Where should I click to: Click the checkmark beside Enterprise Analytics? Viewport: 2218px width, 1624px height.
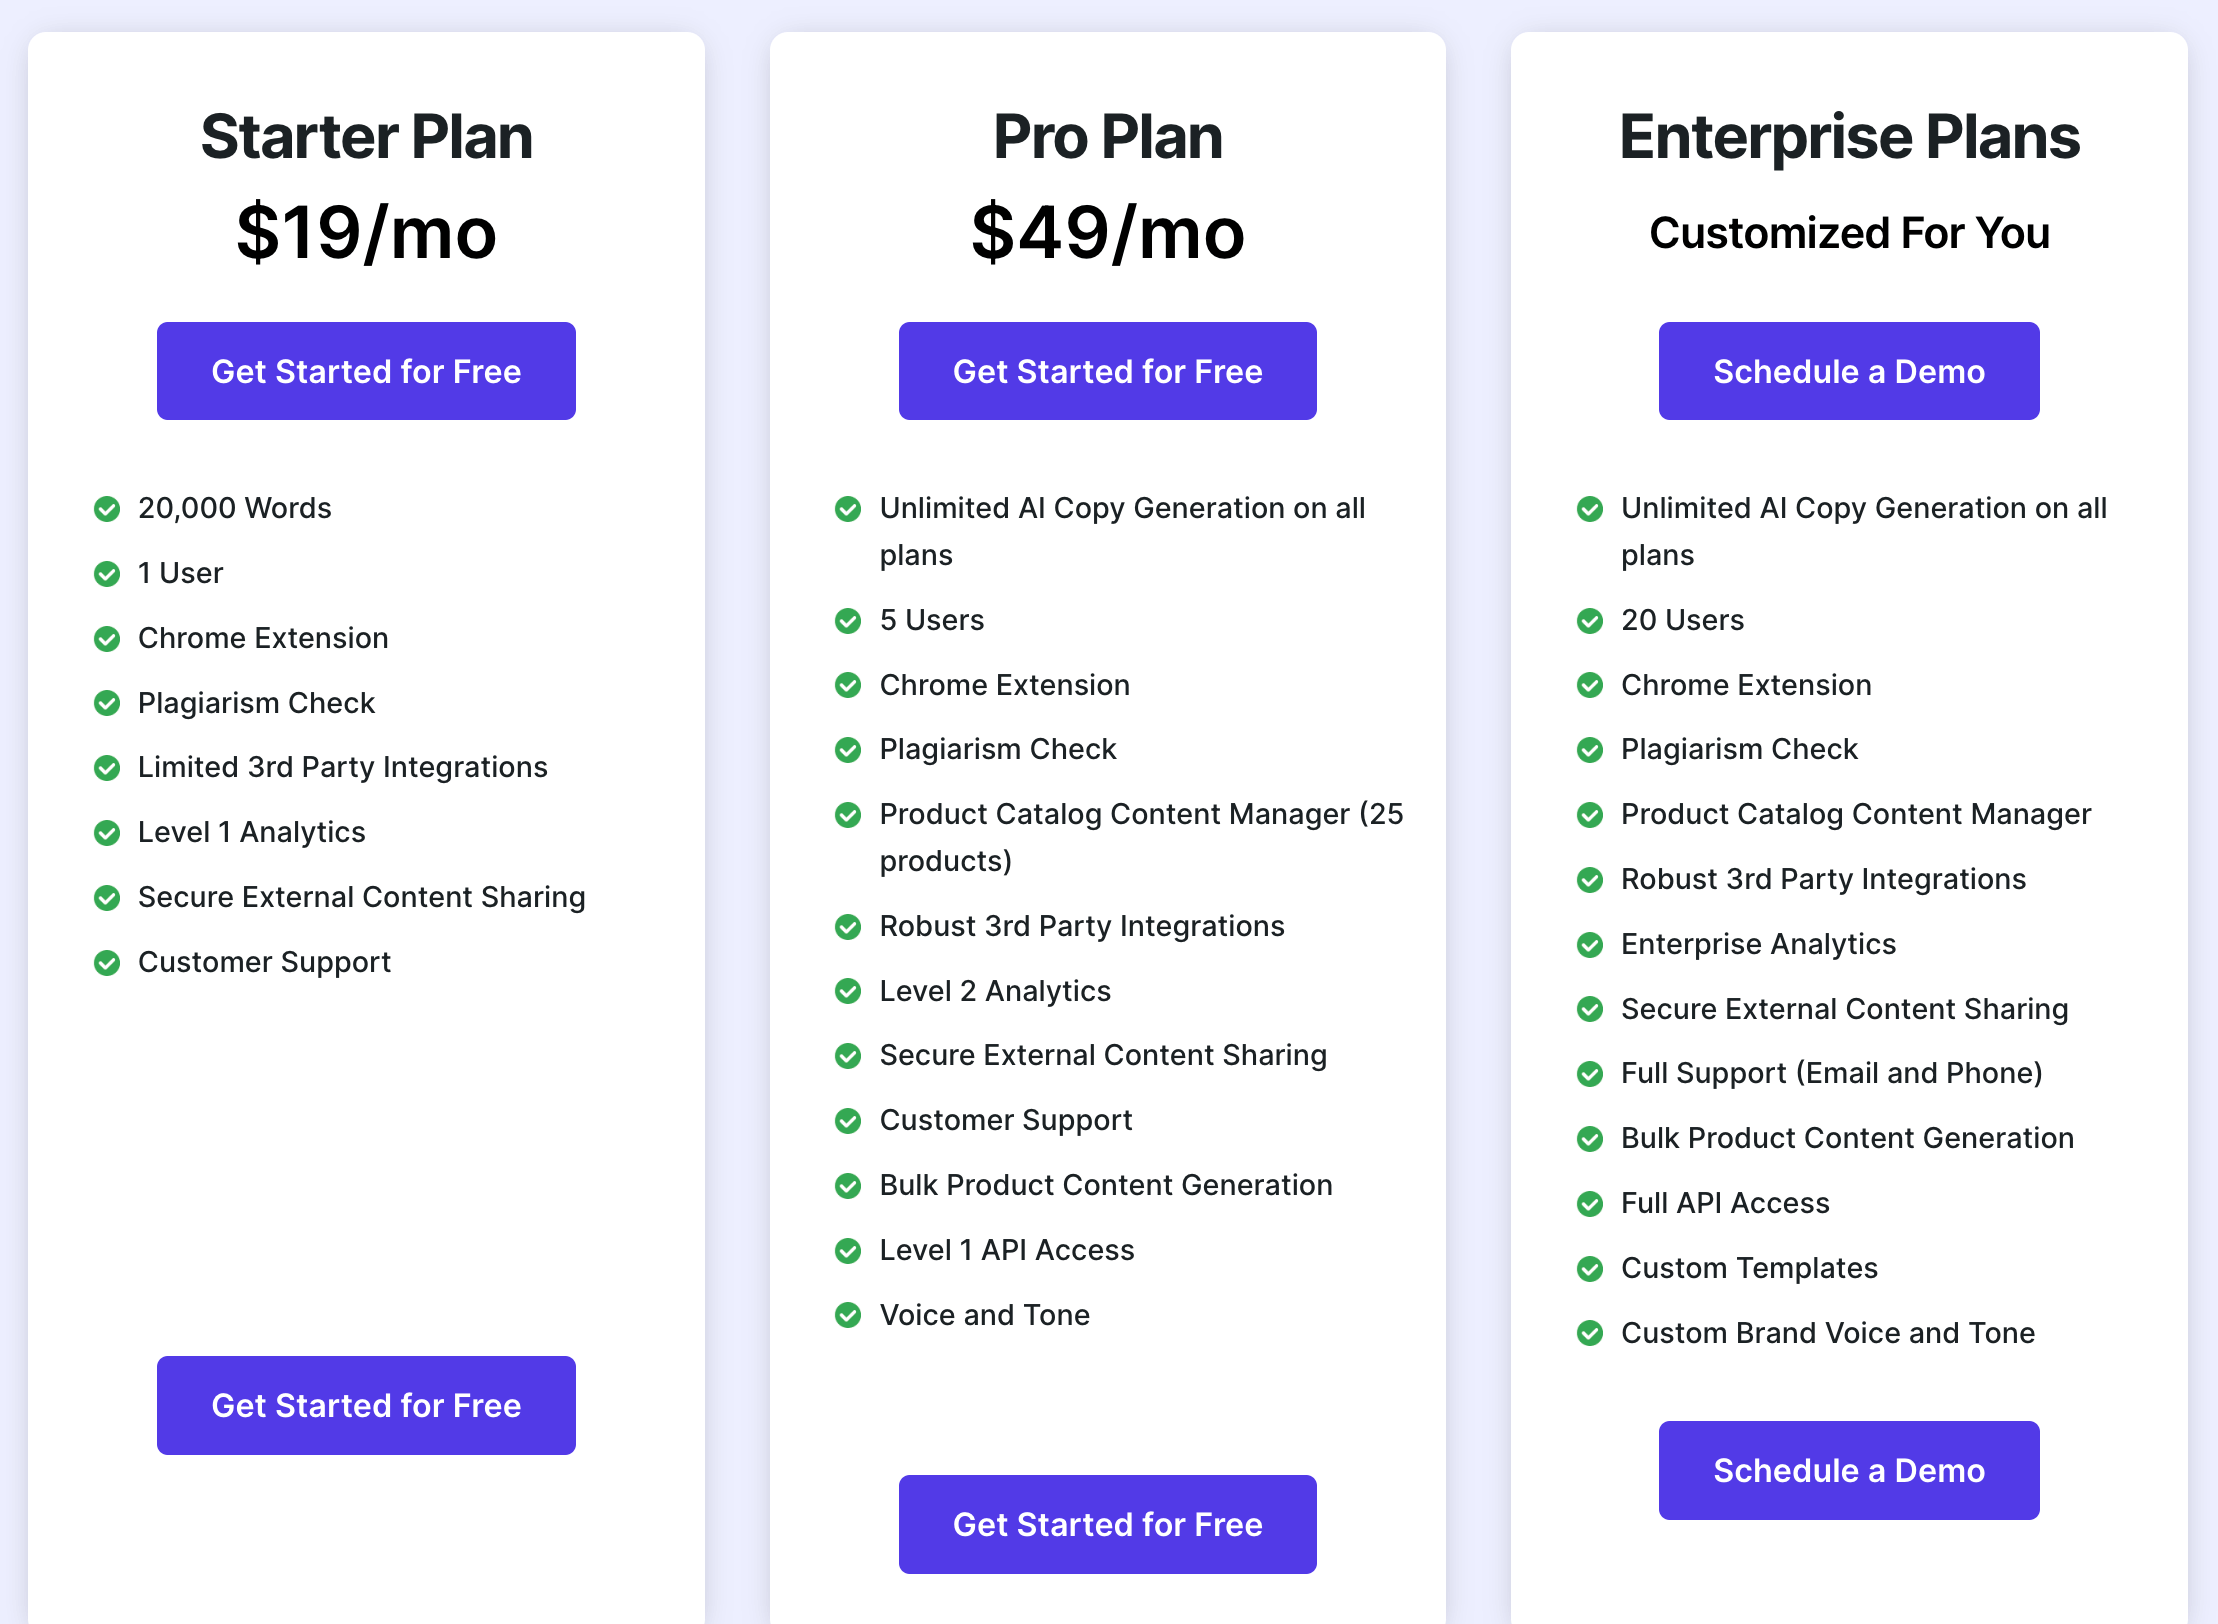tap(1590, 945)
